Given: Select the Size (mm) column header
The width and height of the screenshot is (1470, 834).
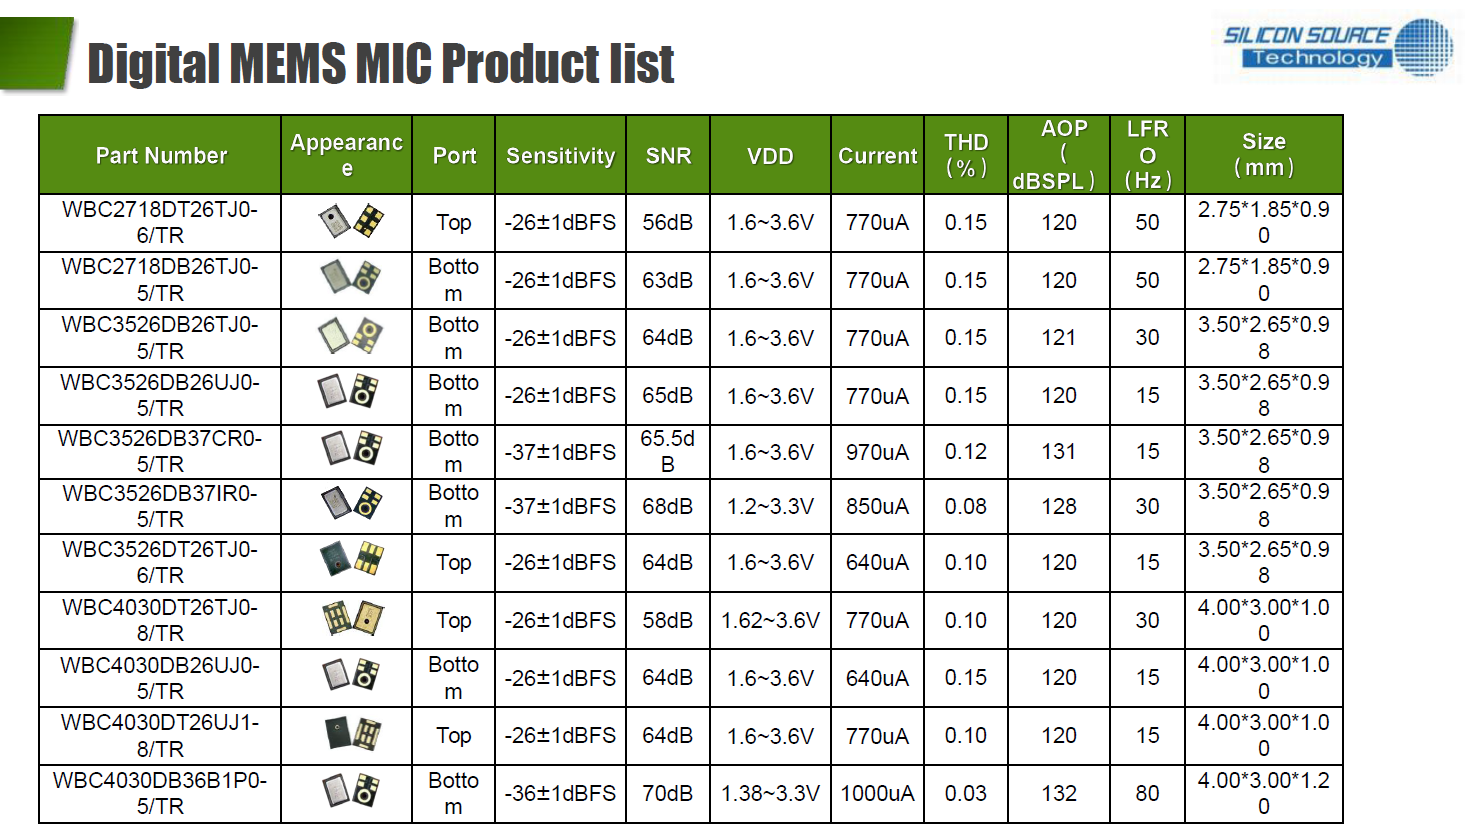Looking at the screenshot, I should pos(1263,155).
